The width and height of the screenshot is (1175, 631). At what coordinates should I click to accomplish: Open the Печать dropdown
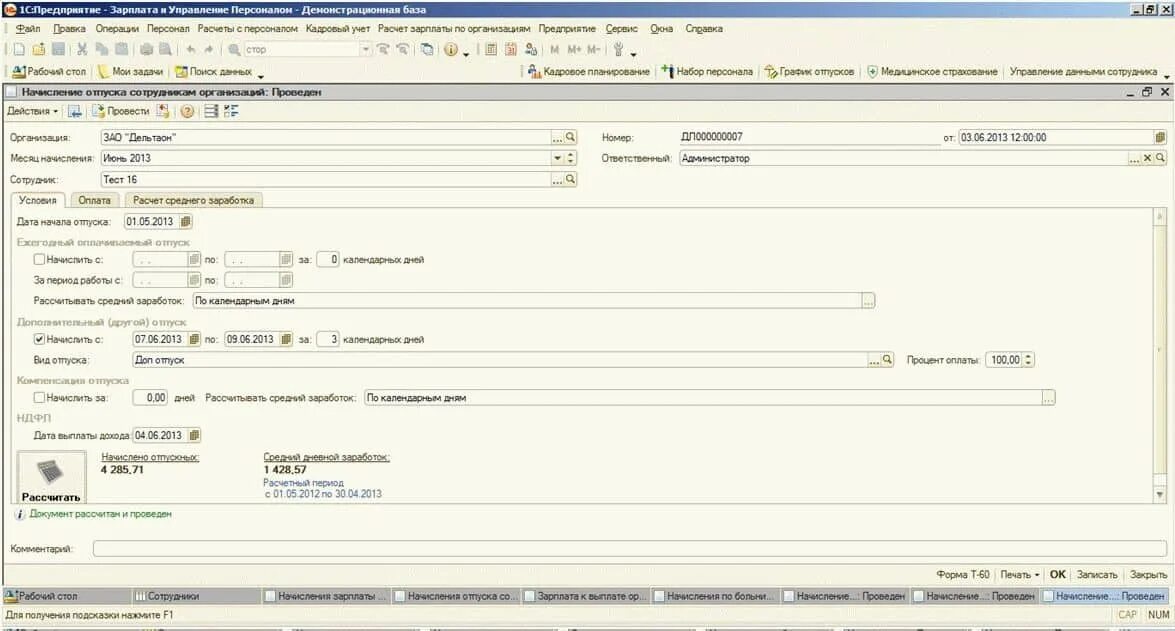[1019, 575]
